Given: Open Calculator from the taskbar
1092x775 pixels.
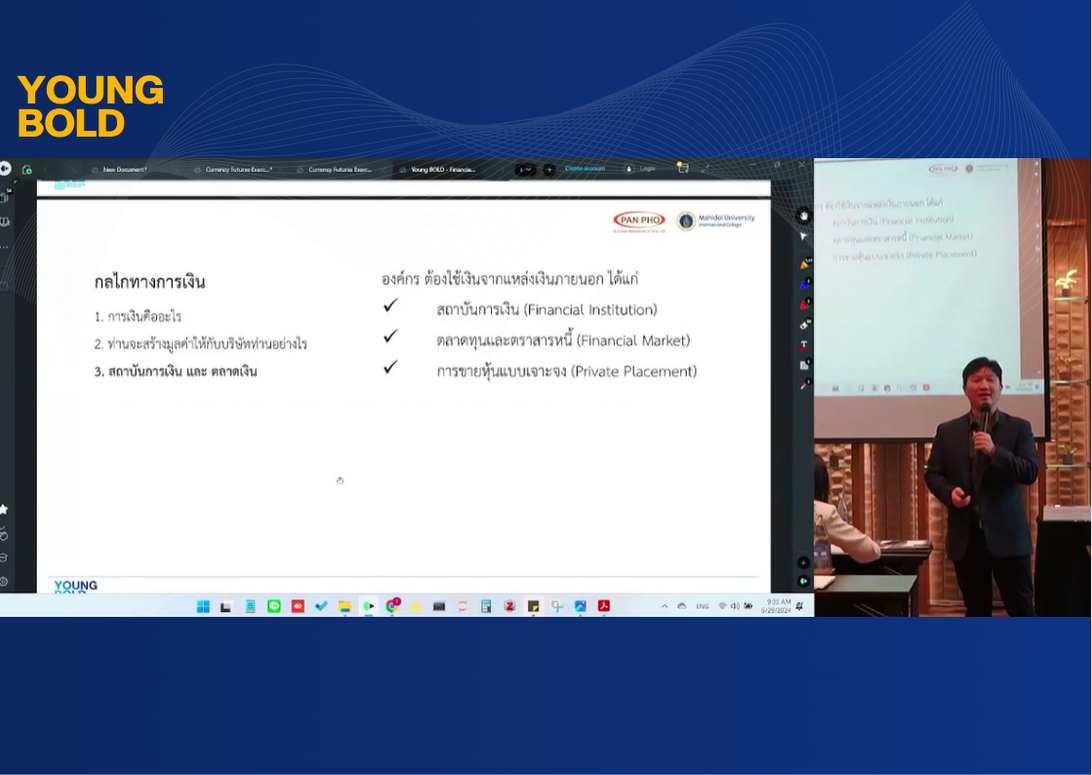Looking at the screenshot, I should [486, 606].
